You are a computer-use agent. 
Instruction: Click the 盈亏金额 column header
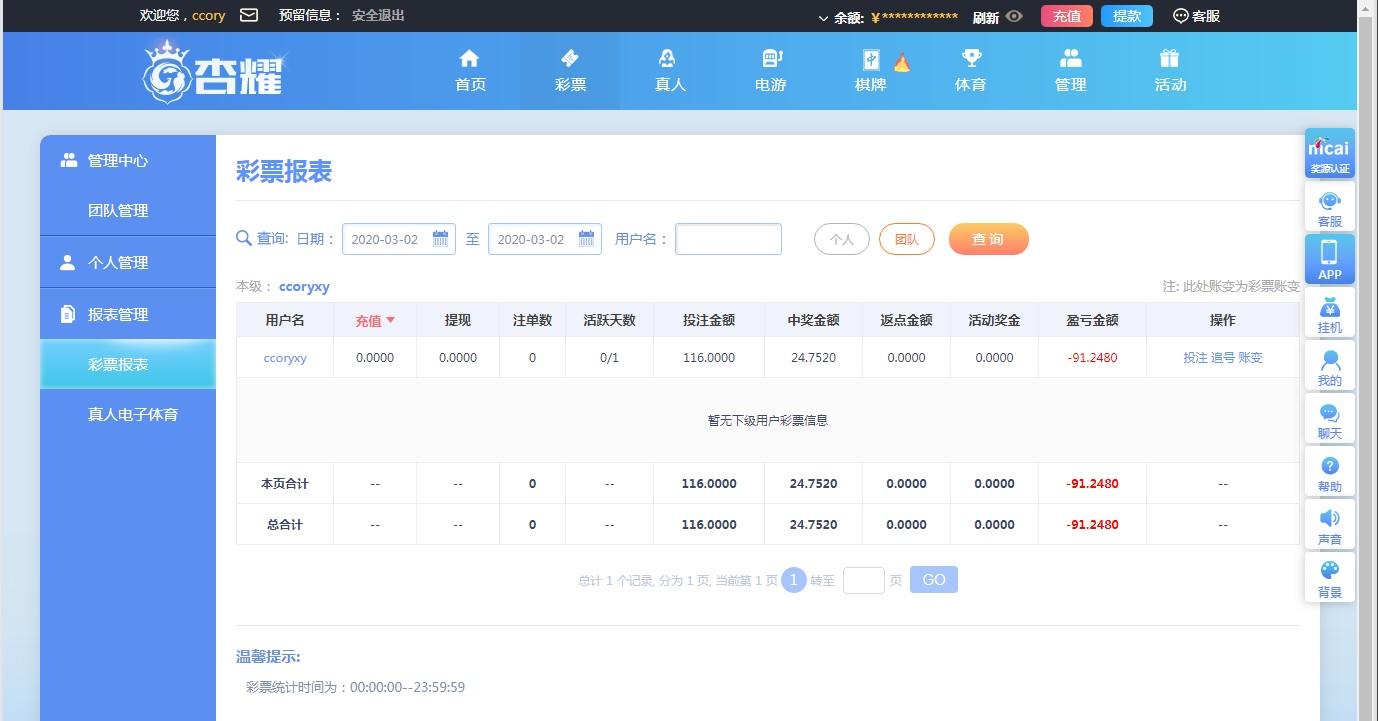pos(1092,320)
